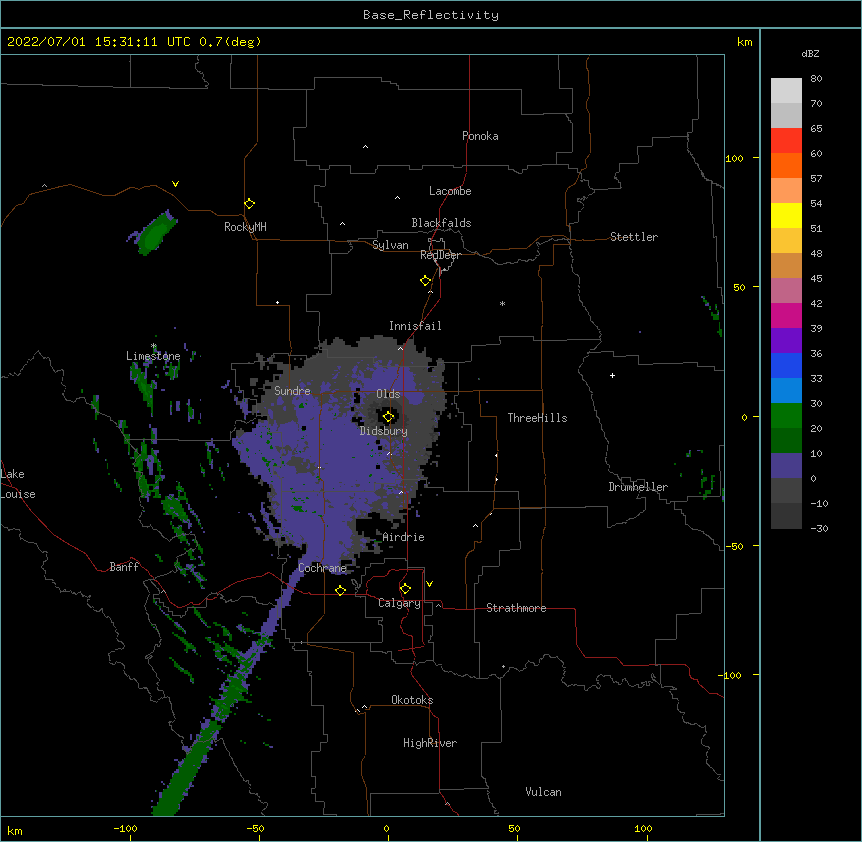Click the Stettler city label
862x842 pixels.
point(634,237)
